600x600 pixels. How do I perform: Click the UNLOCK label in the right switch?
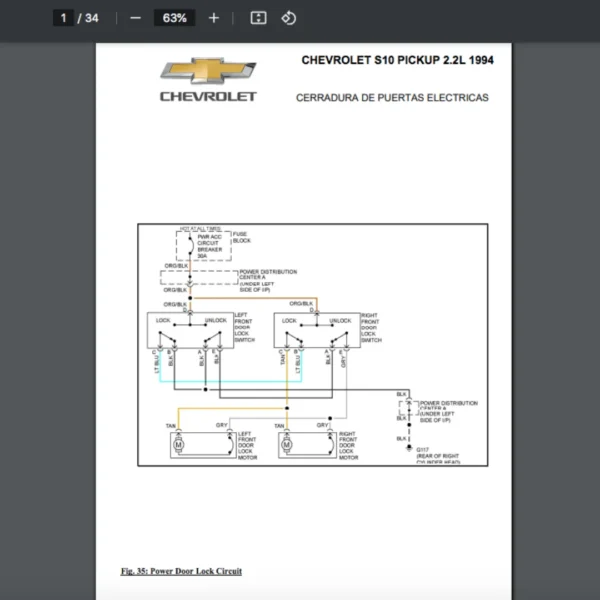(x=340, y=321)
